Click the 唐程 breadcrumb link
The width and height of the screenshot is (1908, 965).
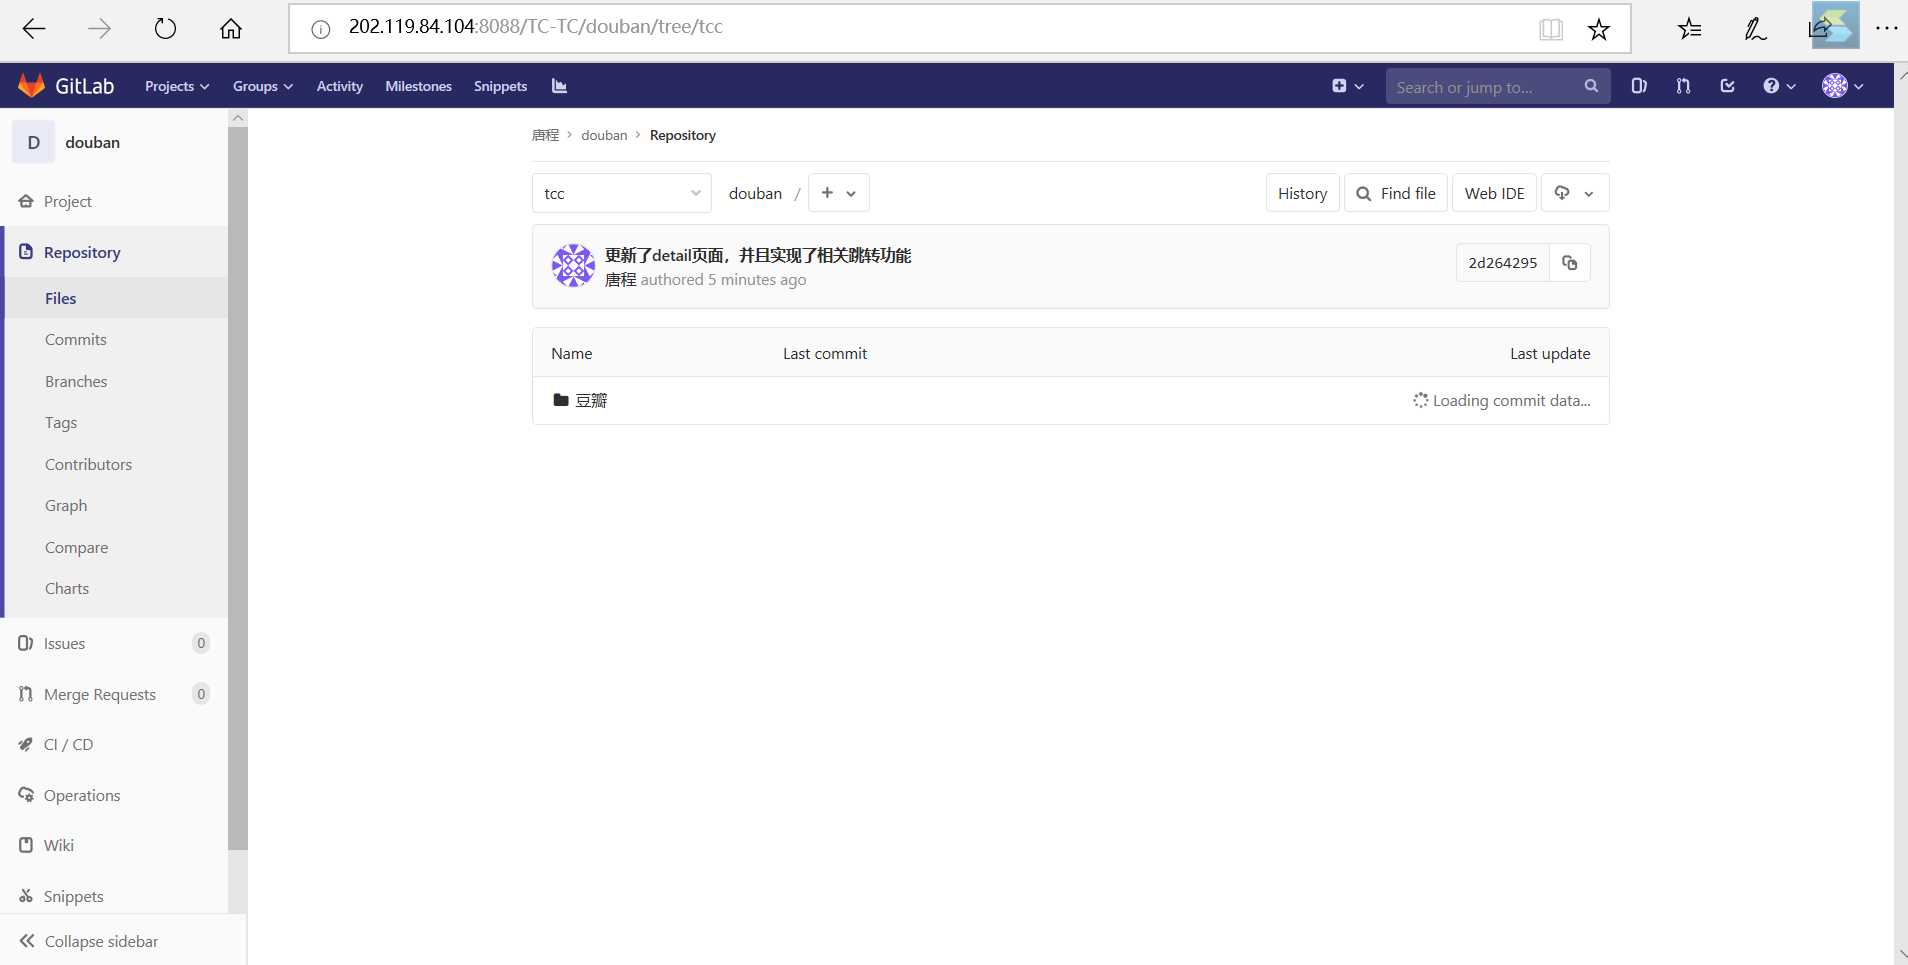(x=545, y=135)
